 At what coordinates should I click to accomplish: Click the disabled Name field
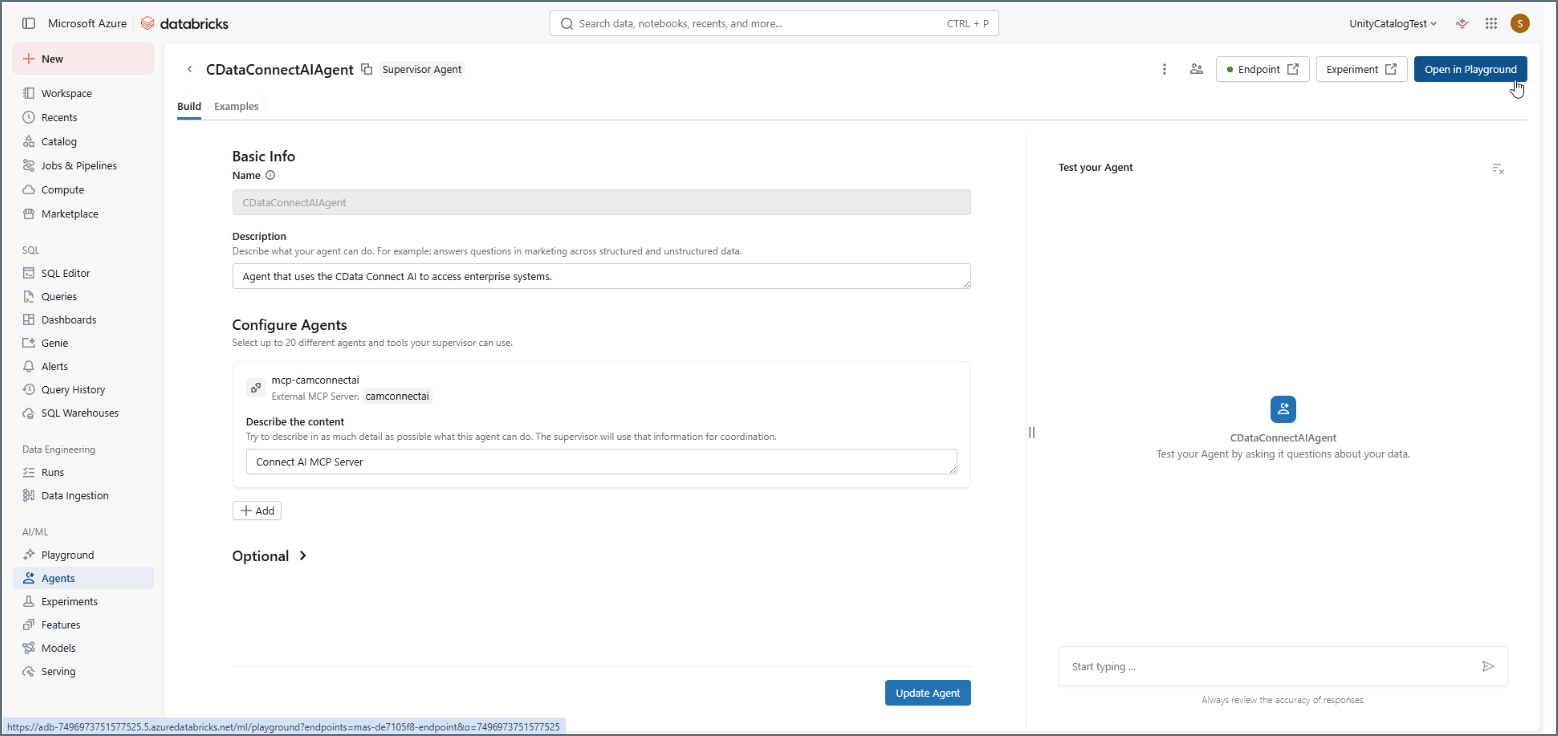pos(601,202)
